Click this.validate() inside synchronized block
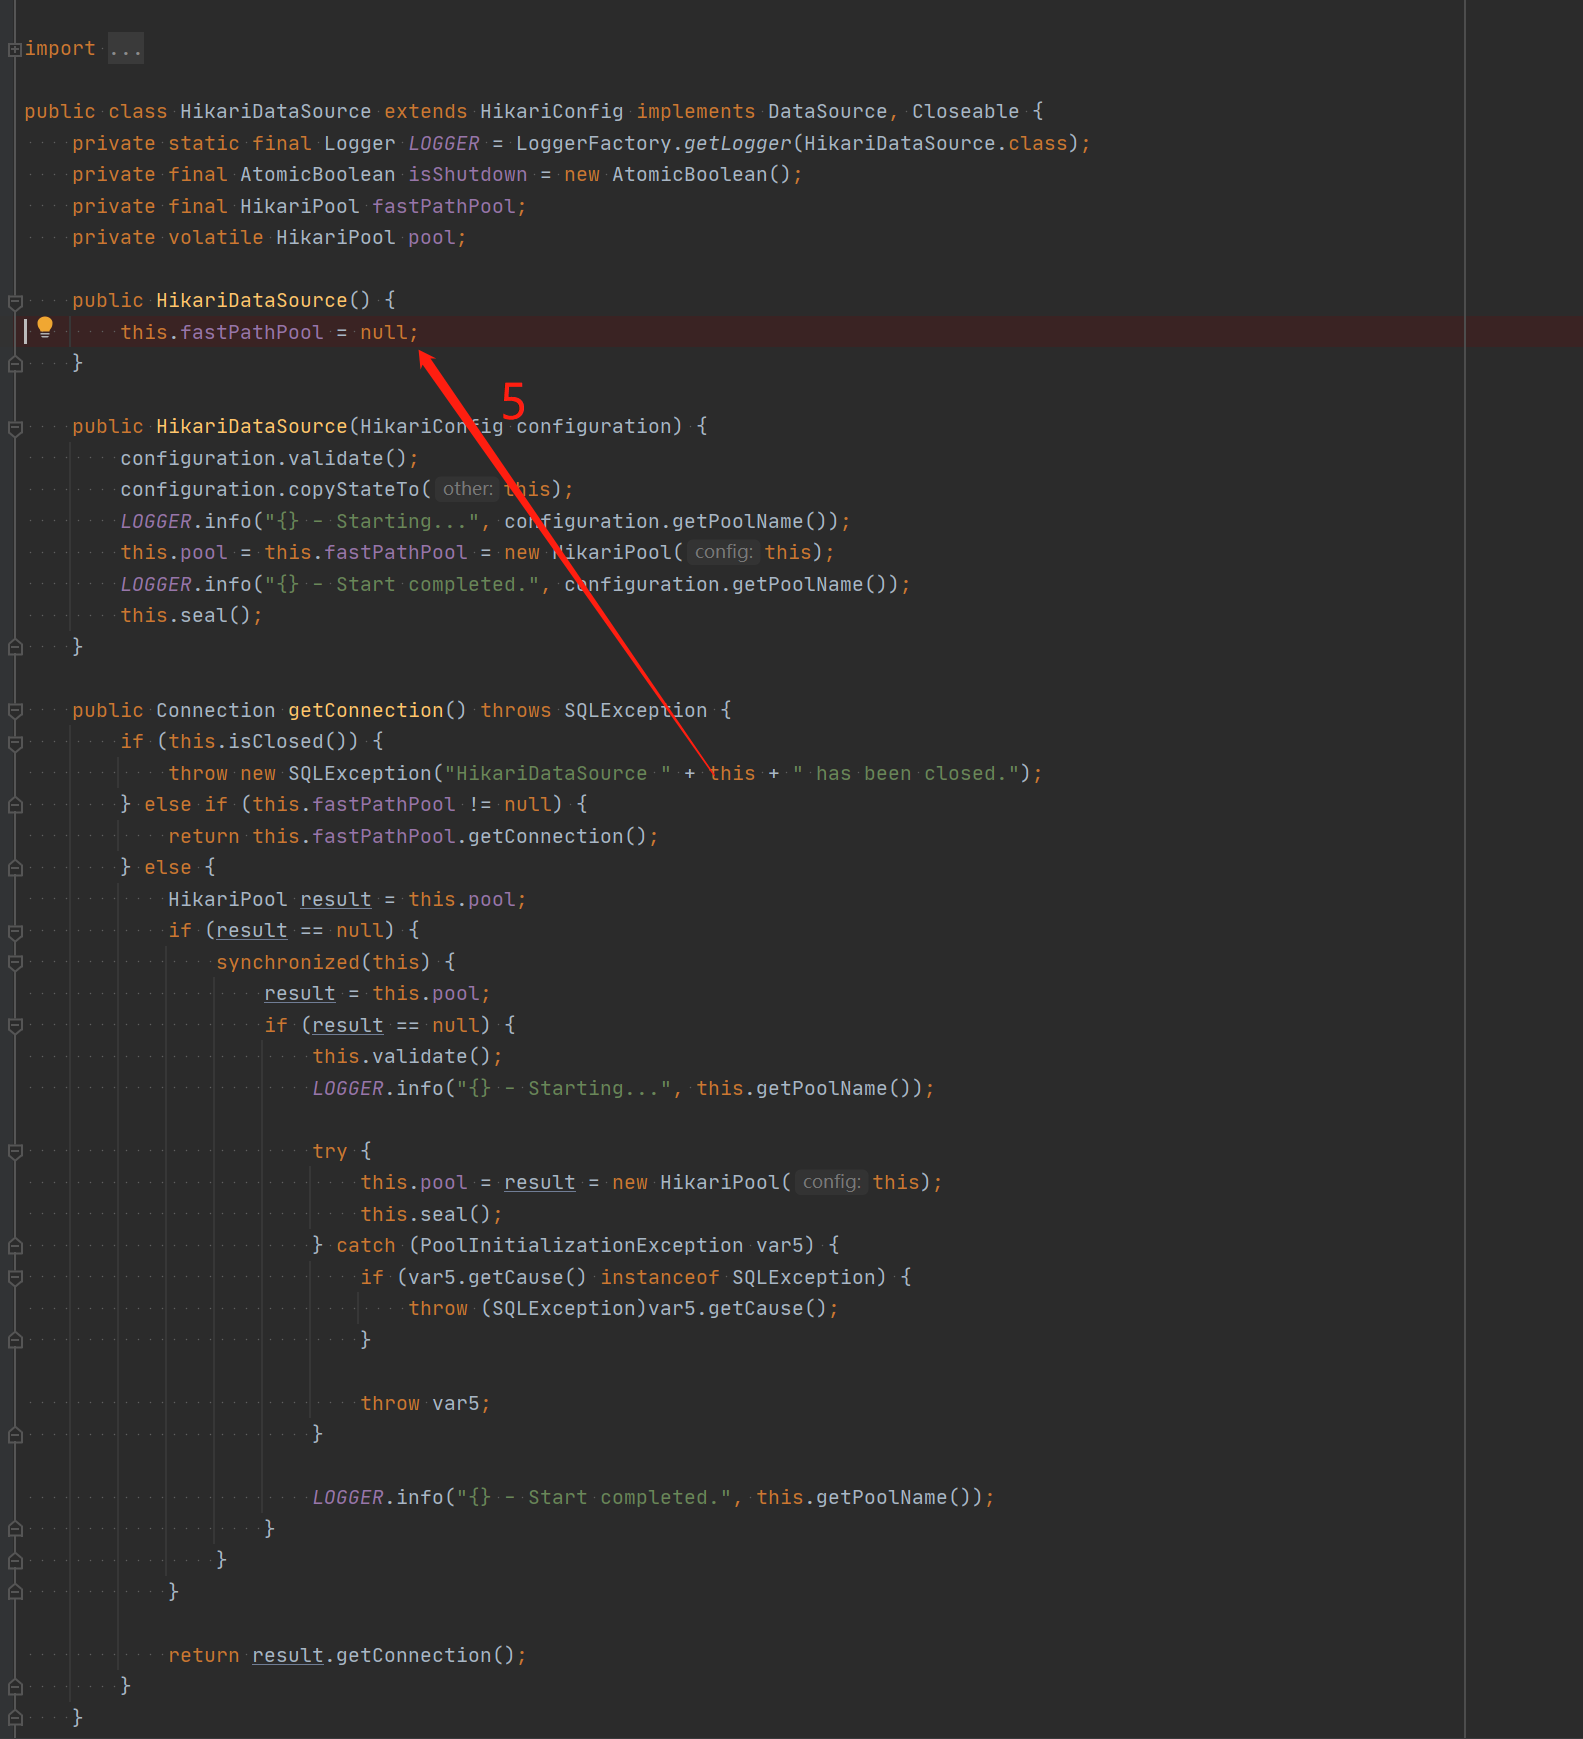The image size is (1583, 1739). 407,1056
